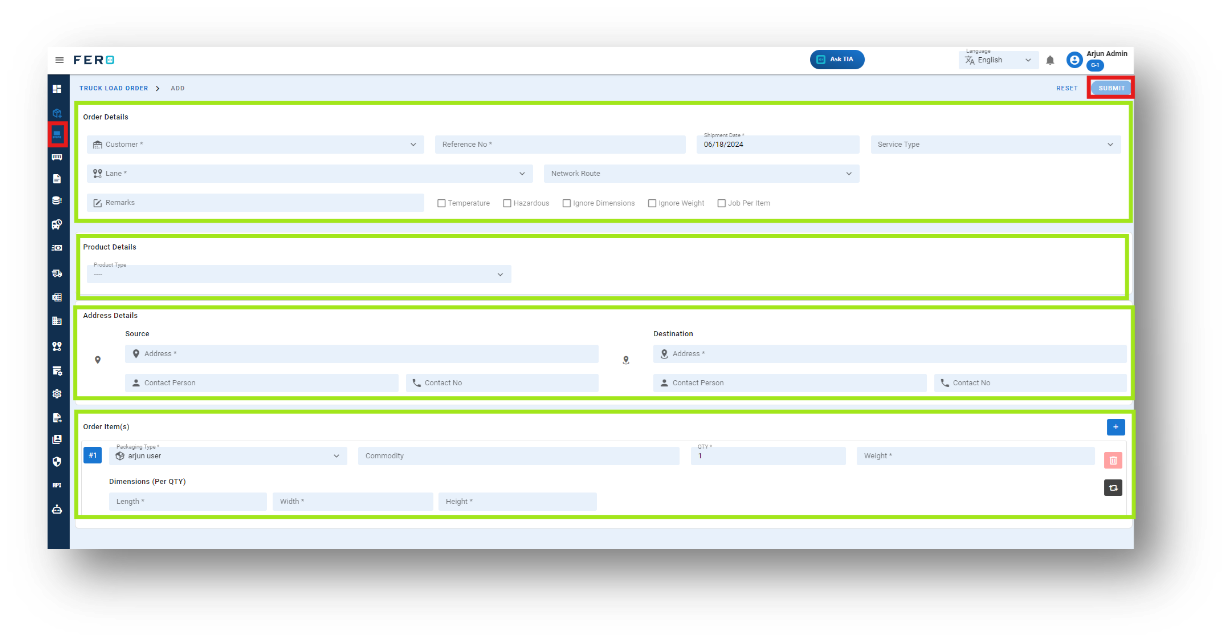
Task: Open the document file icon in the sidebar
Action: click(x=57, y=179)
